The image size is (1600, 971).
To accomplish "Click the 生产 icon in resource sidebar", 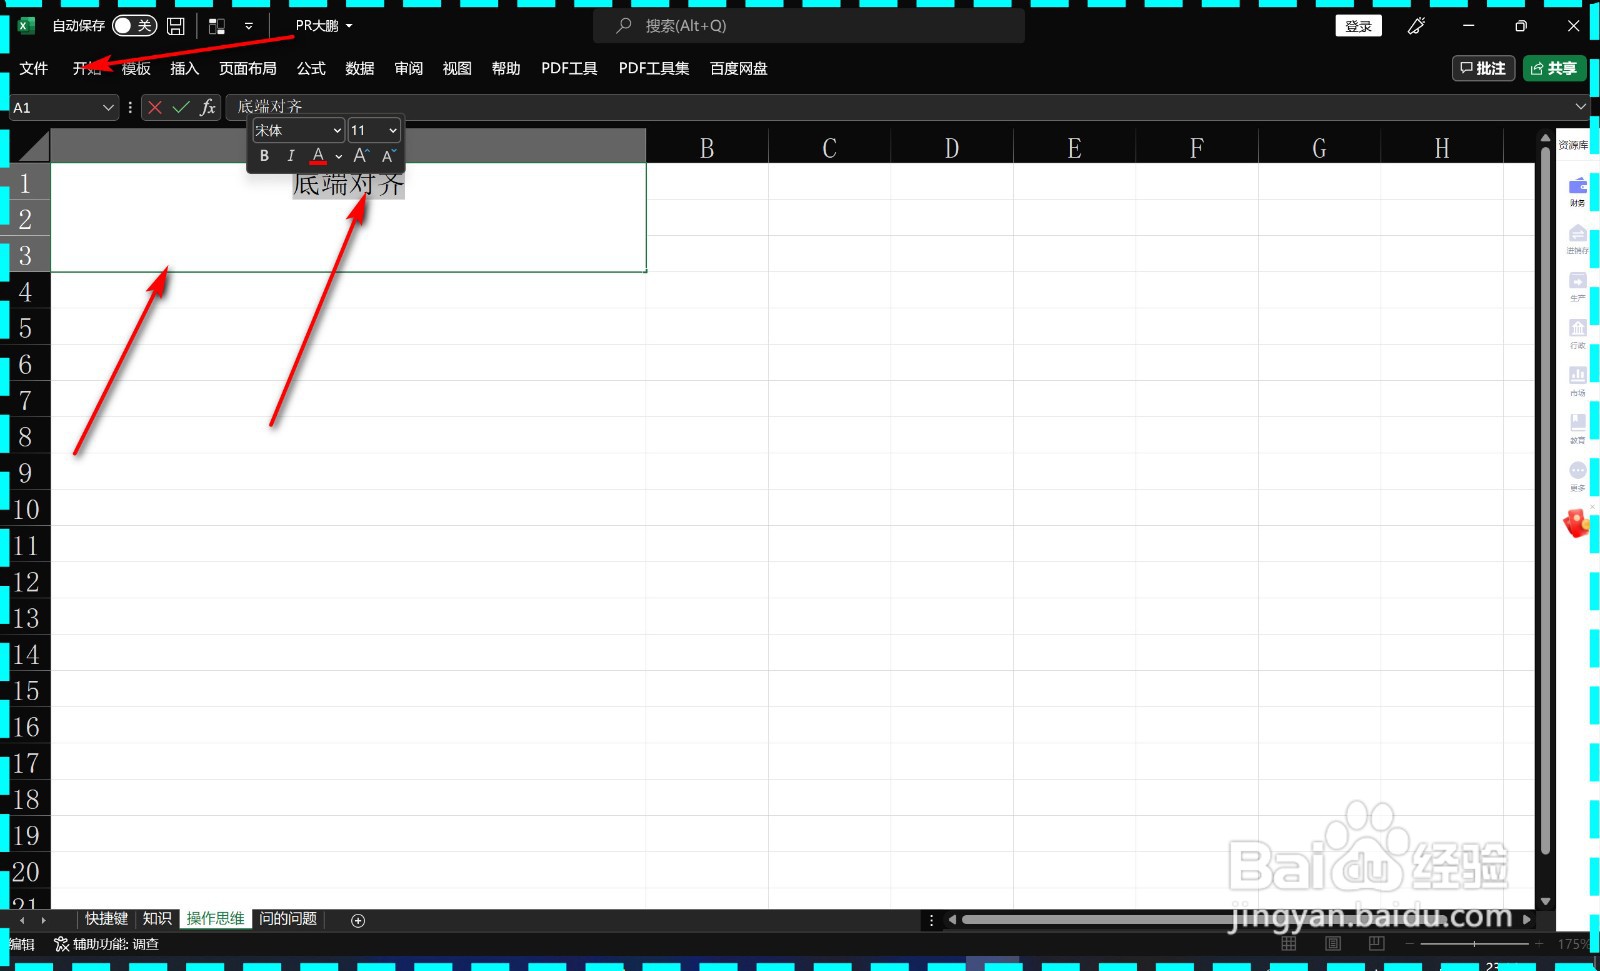I will 1577,285.
